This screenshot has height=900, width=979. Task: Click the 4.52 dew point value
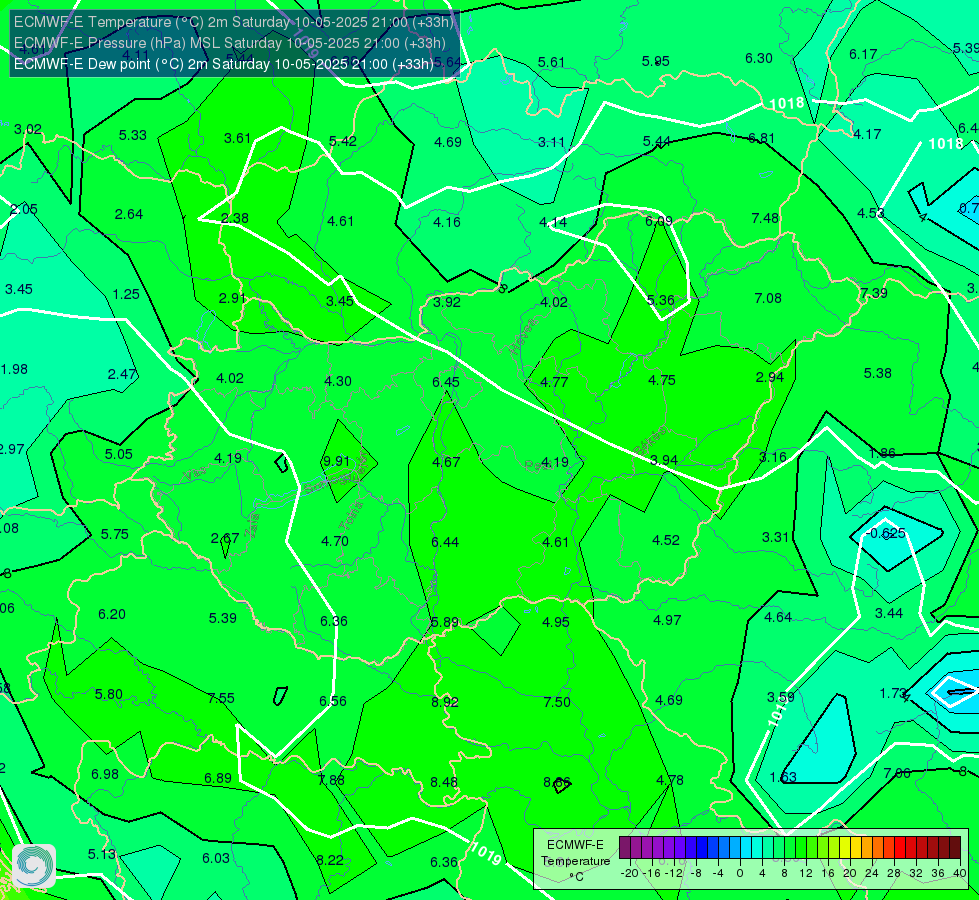(666, 540)
